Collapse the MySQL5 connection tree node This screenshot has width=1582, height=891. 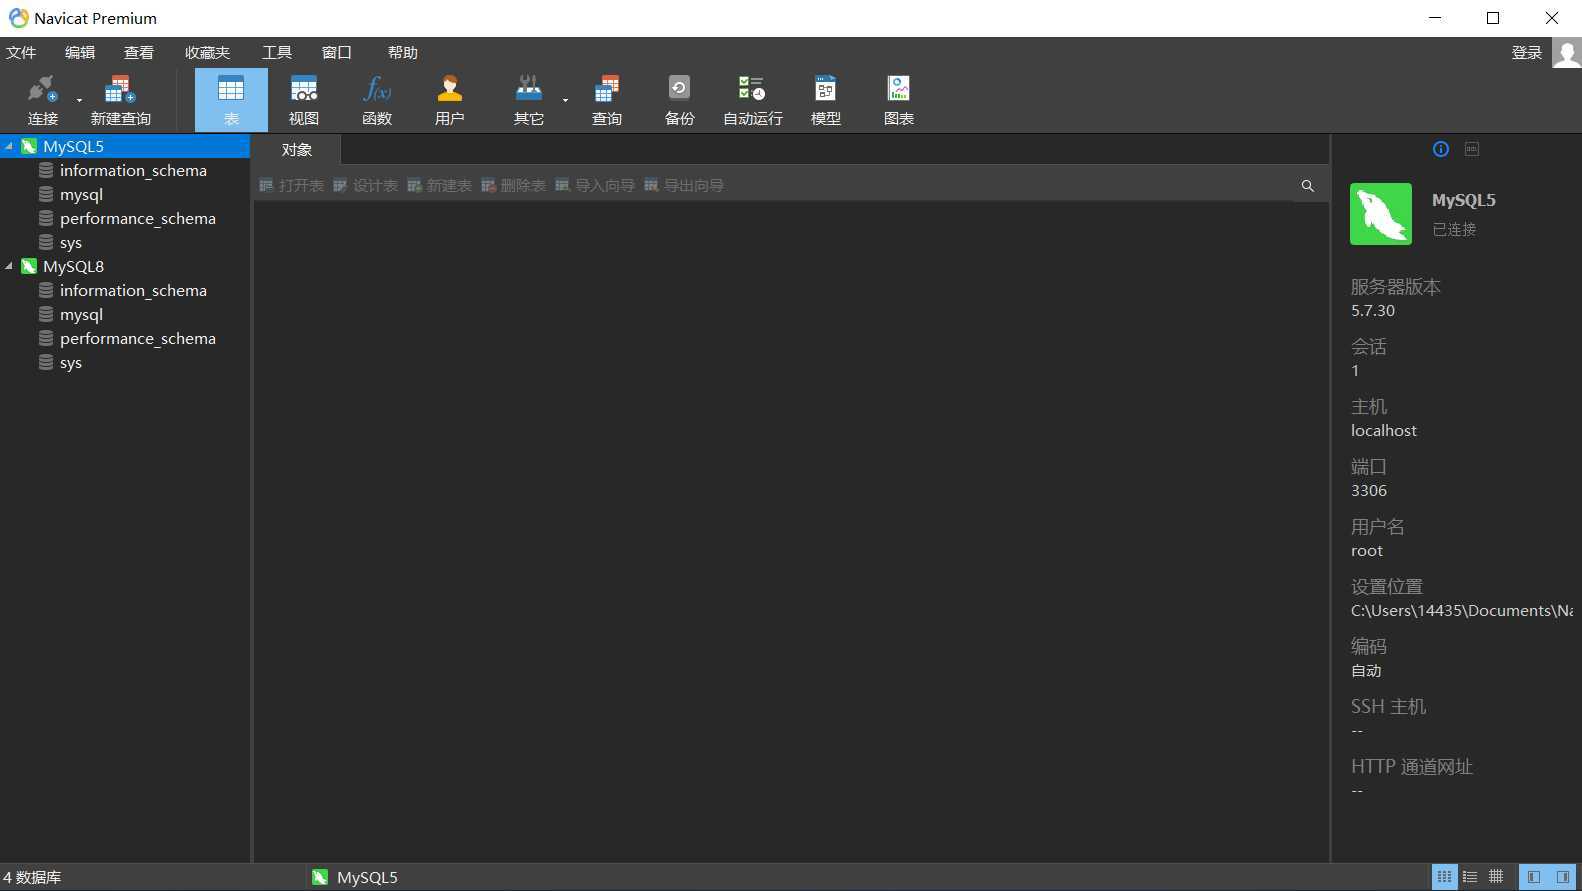pos(9,146)
